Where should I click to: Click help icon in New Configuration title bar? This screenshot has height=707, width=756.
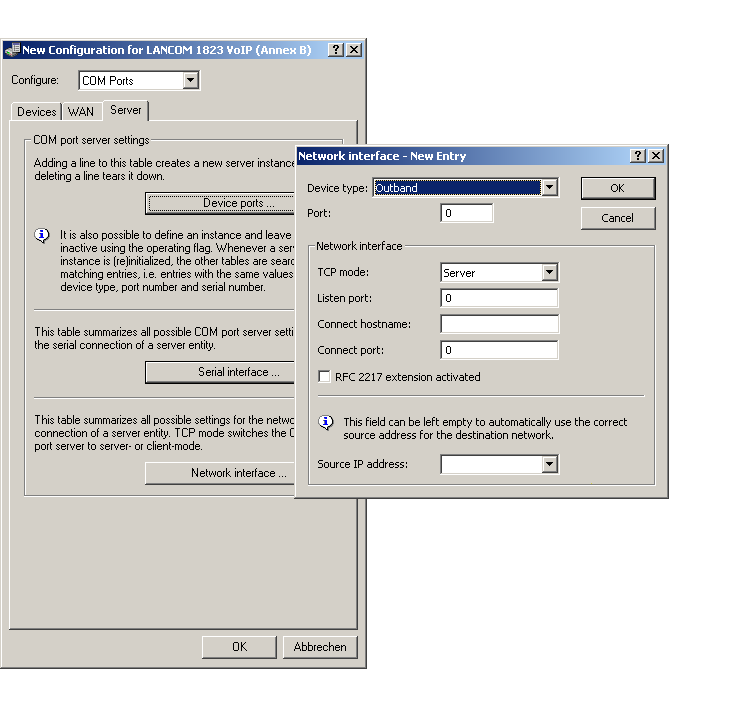coord(335,50)
